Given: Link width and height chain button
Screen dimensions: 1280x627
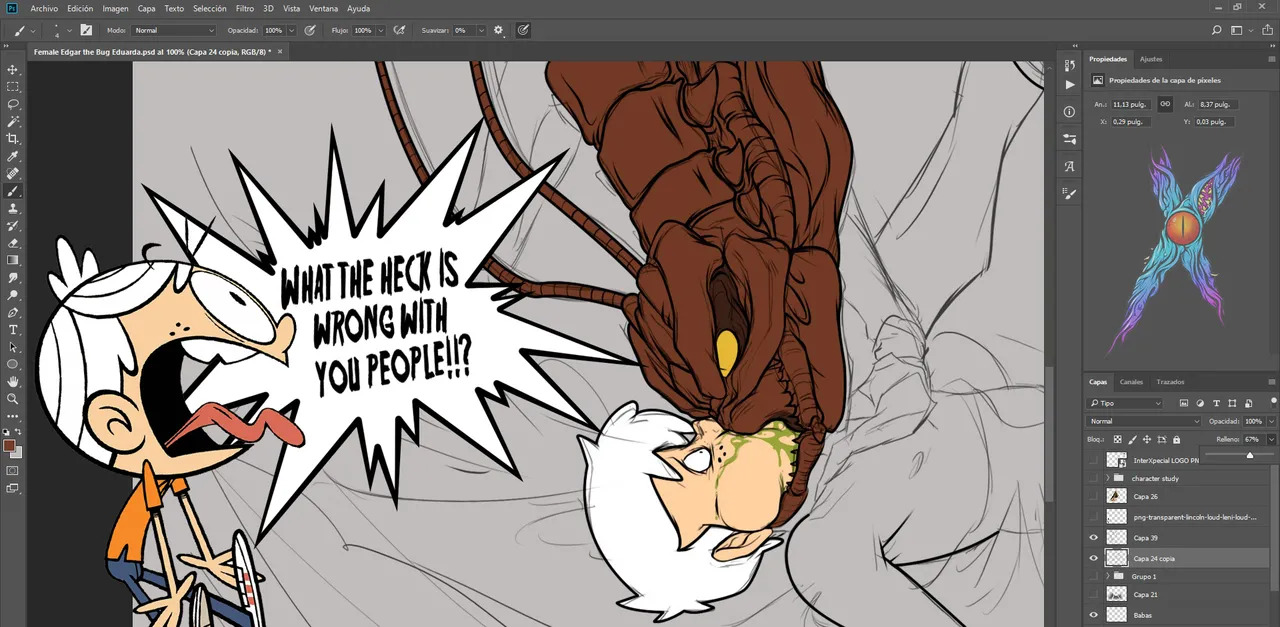Looking at the screenshot, I should pyautogui.click(x=1165, y=104).
